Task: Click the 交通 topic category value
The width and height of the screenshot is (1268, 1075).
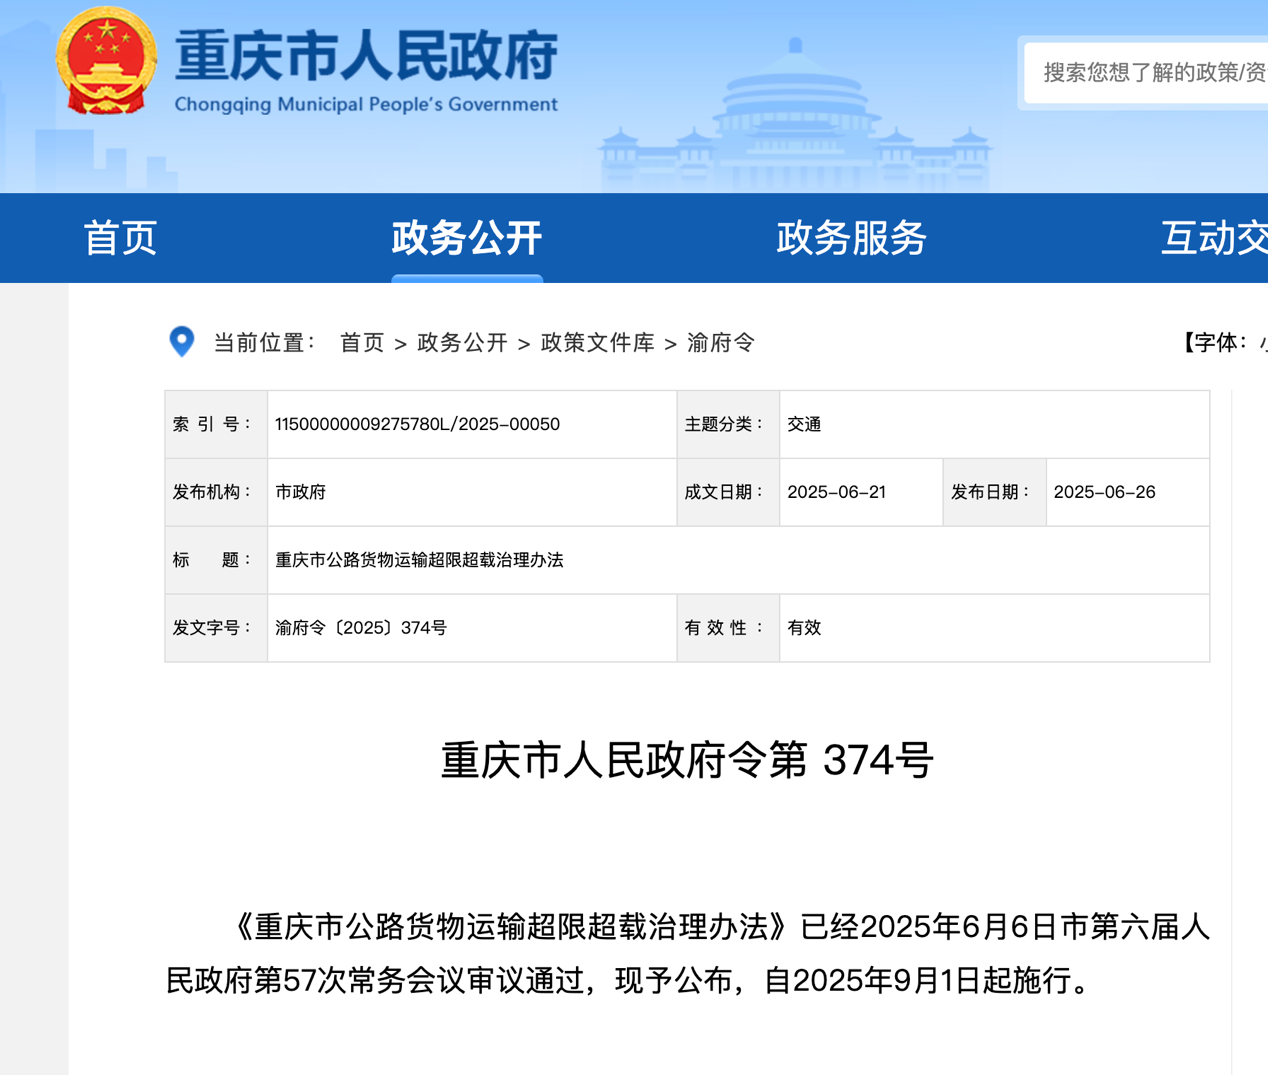Action: click(804, 424)
